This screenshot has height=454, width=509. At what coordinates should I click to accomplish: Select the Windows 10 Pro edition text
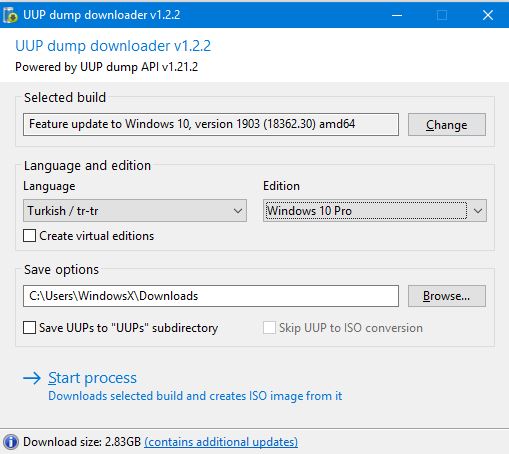pos(309,211)
